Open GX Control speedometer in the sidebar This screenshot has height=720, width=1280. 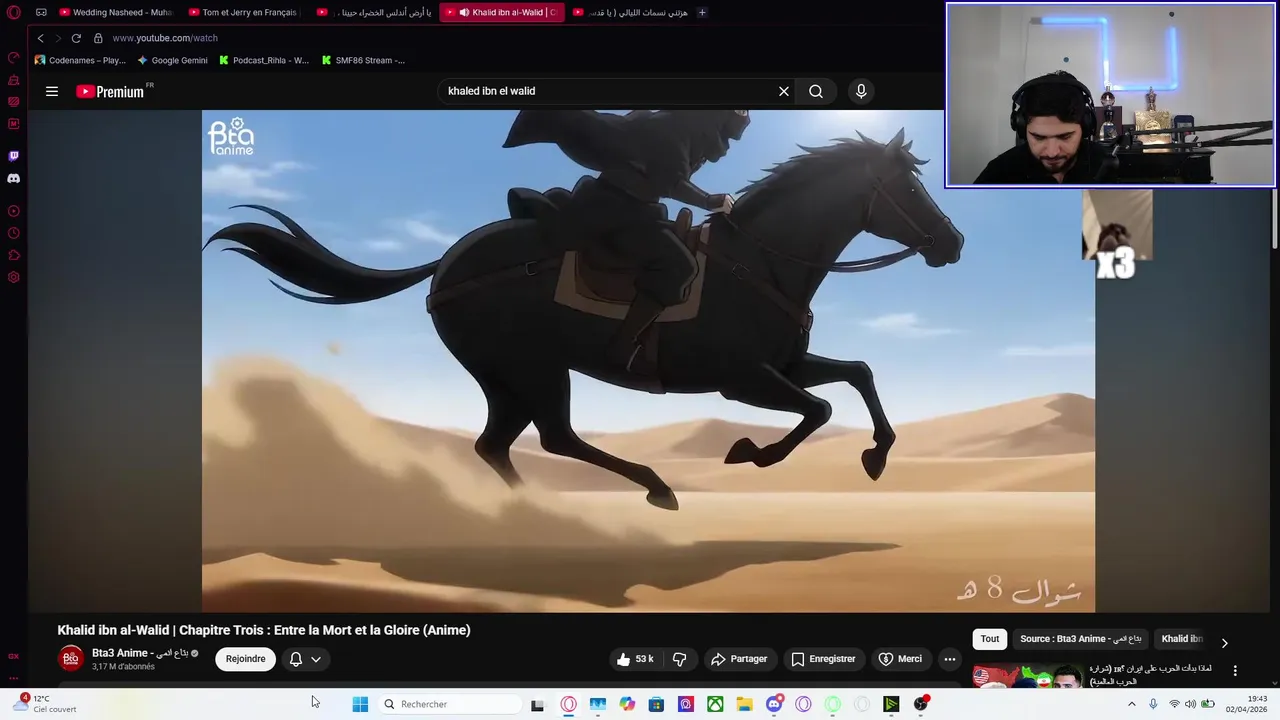(14, 58)
